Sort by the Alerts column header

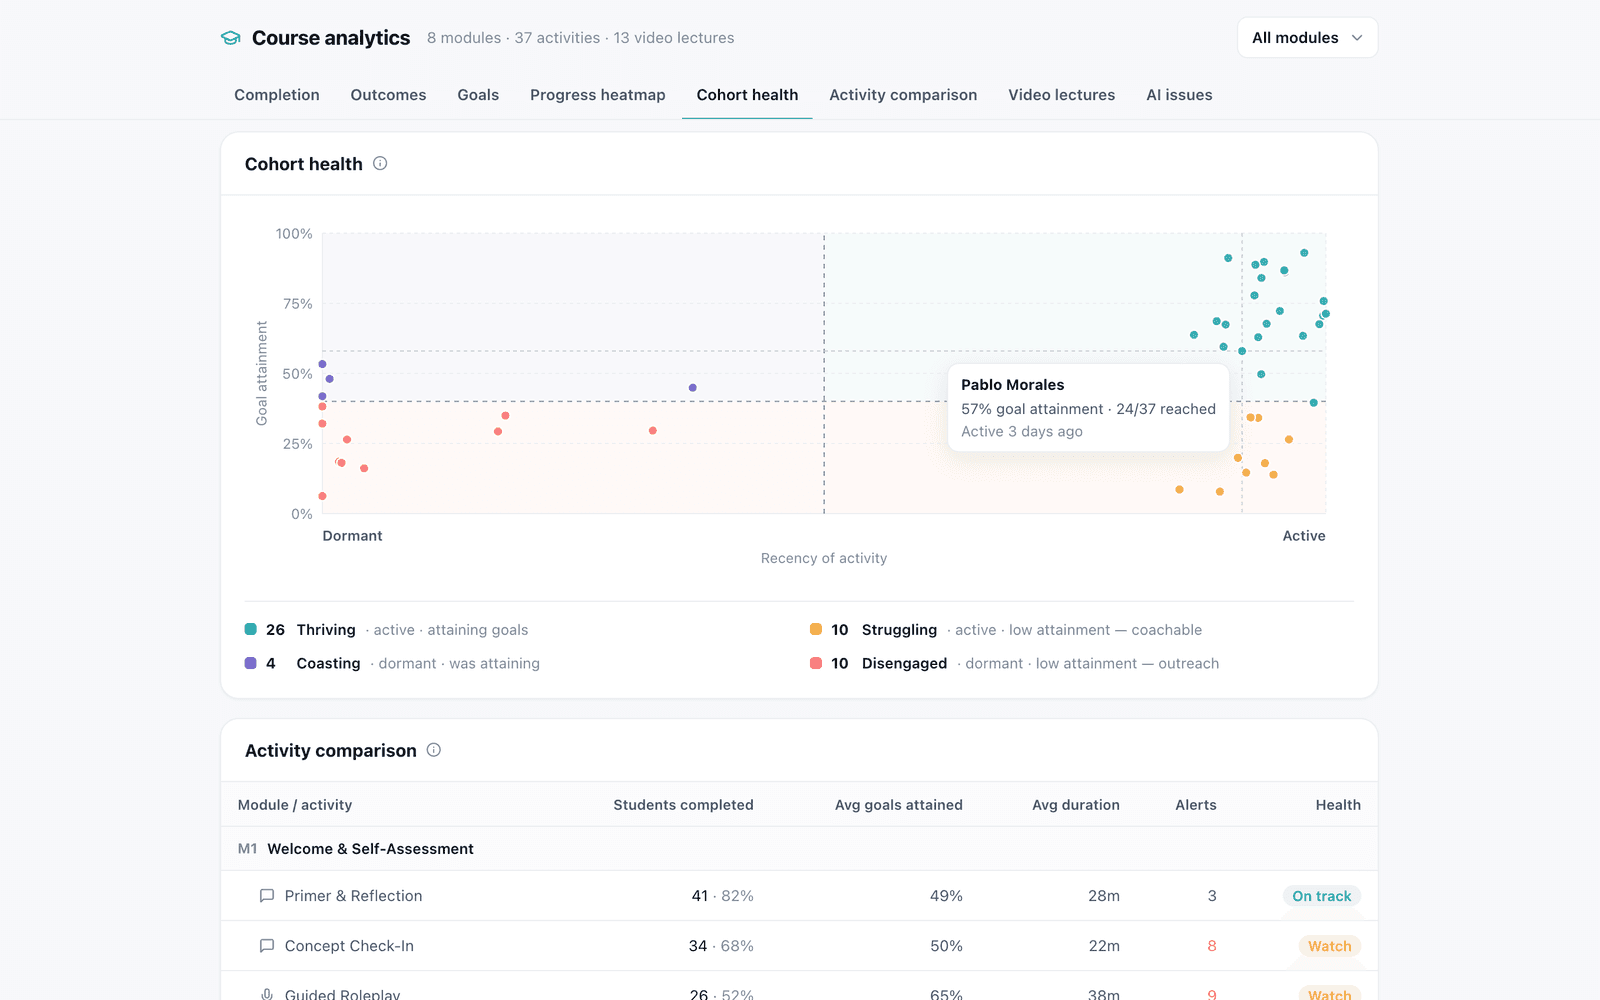pyautogui.click(x=1196, y=805)
